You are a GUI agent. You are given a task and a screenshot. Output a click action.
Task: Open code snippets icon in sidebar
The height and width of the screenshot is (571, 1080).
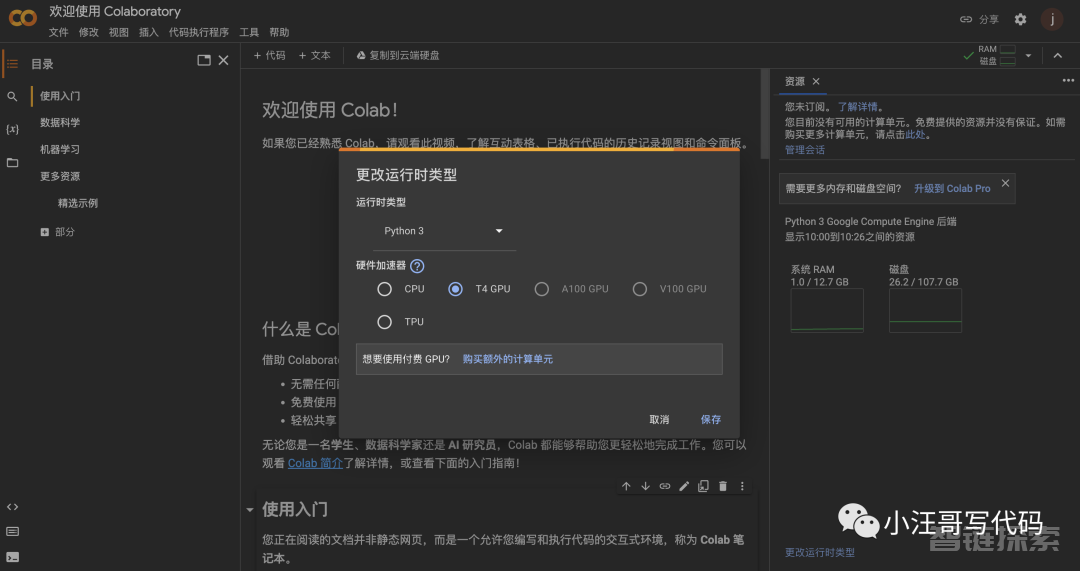(12, 506)
